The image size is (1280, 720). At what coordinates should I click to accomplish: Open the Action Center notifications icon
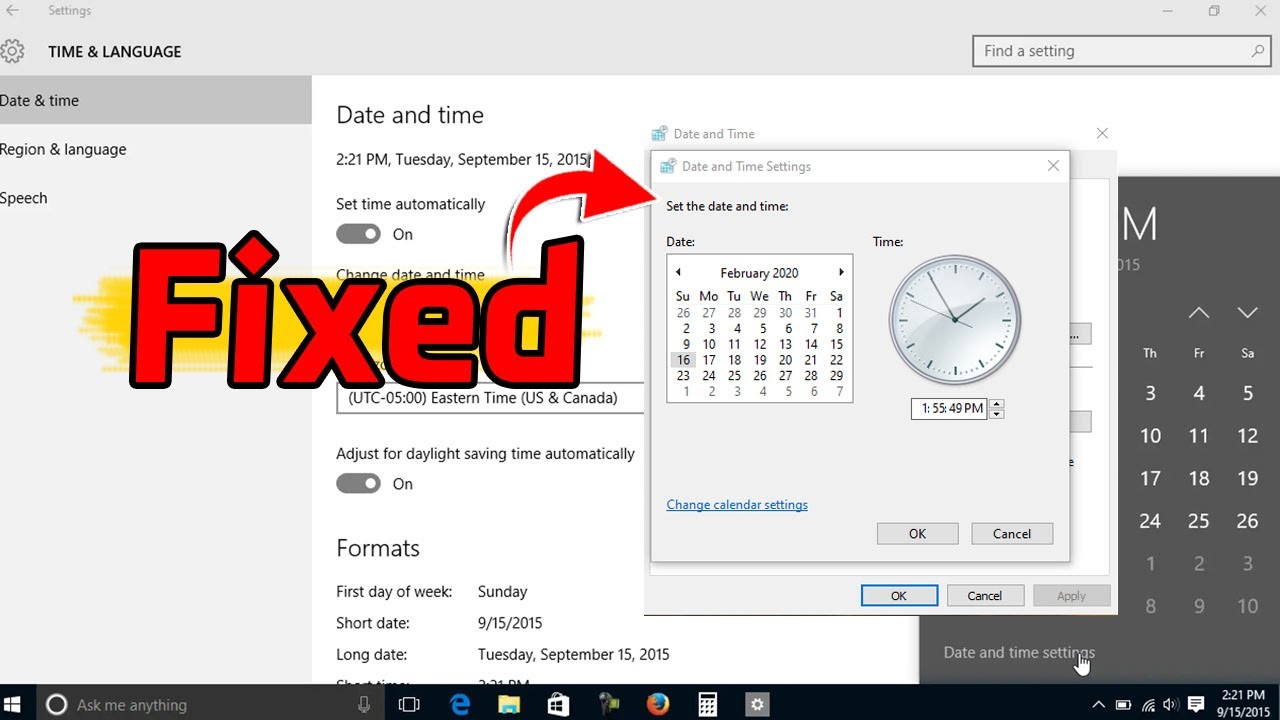(x=1196, y=704)
